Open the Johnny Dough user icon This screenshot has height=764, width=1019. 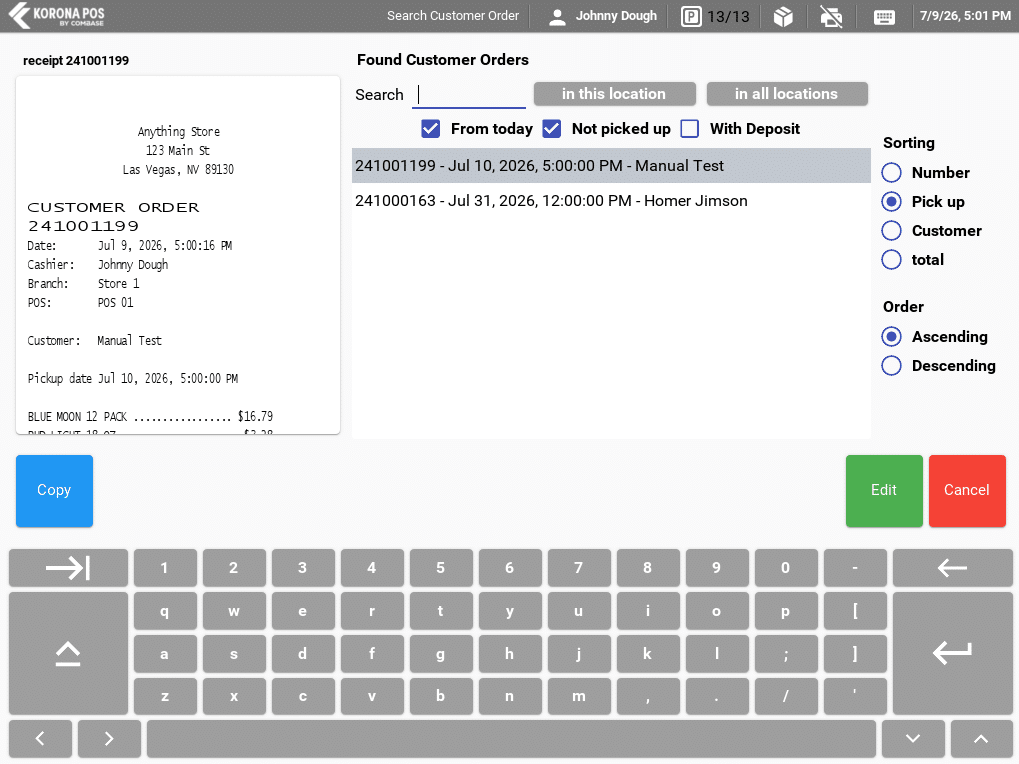[557, 16]
